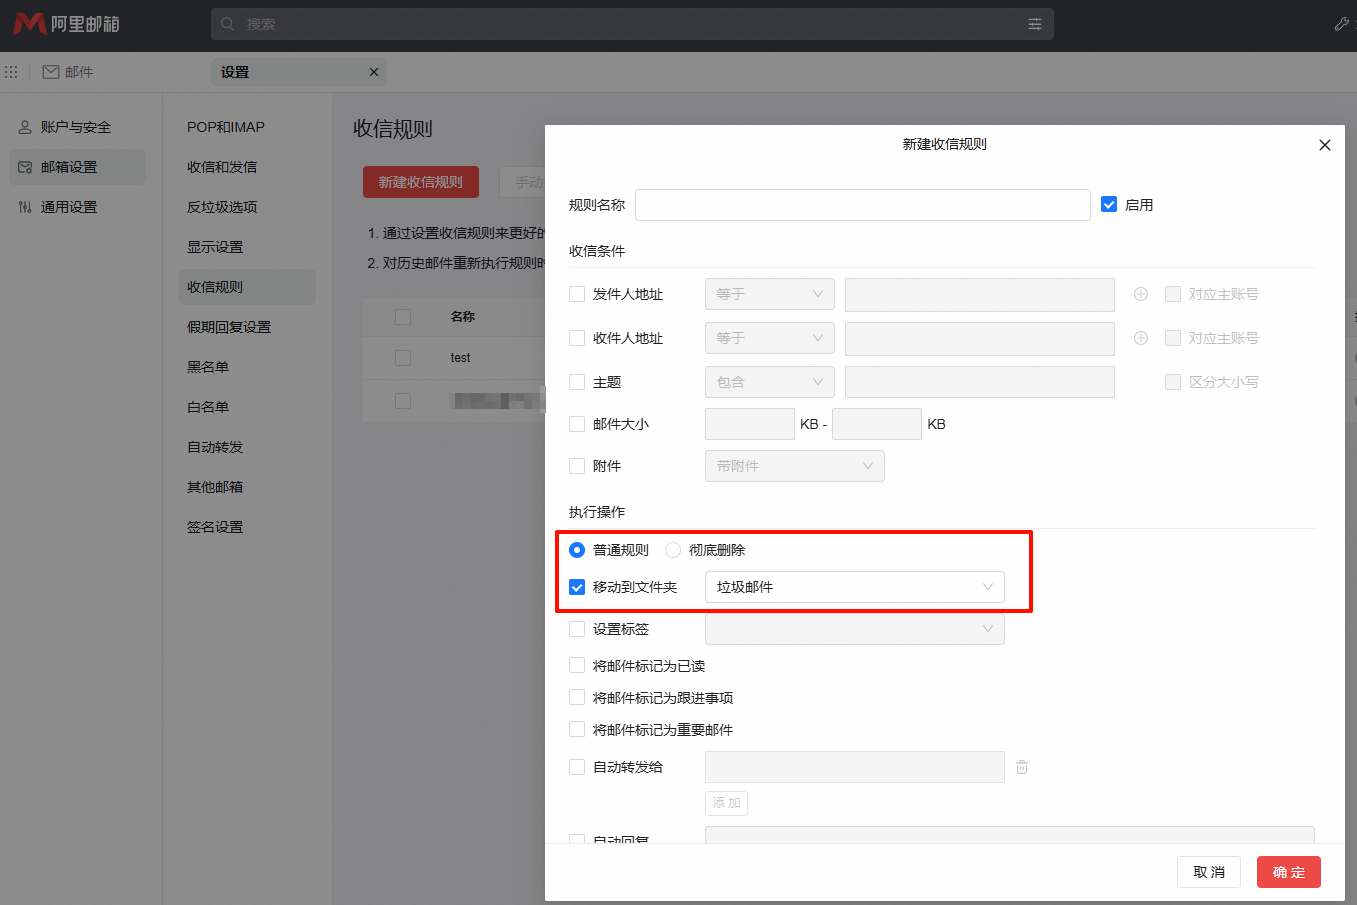
Task: Close the 设置 tab
Action: (x=374, y=72)
